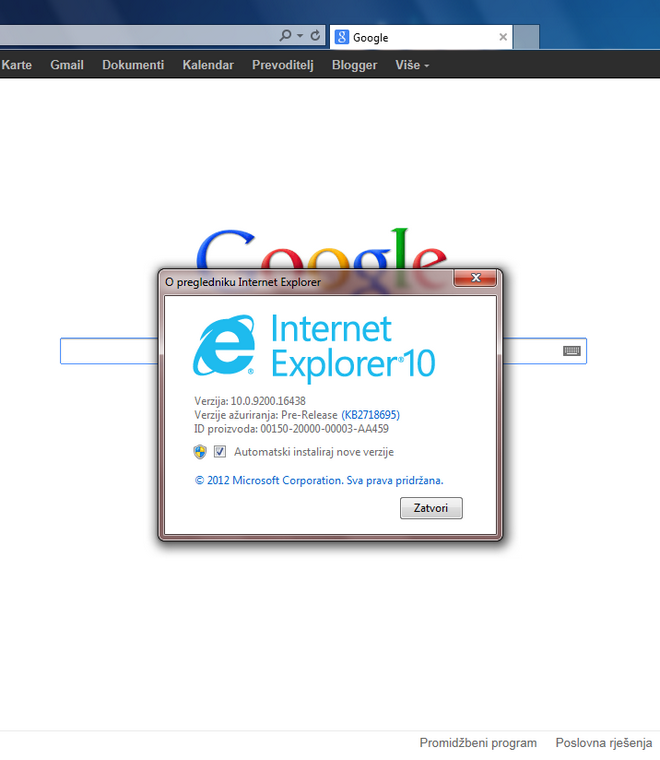This screenshot has width=660, height=760.
Task: Switch to the Google tab
Action: [x=421, y=37]
